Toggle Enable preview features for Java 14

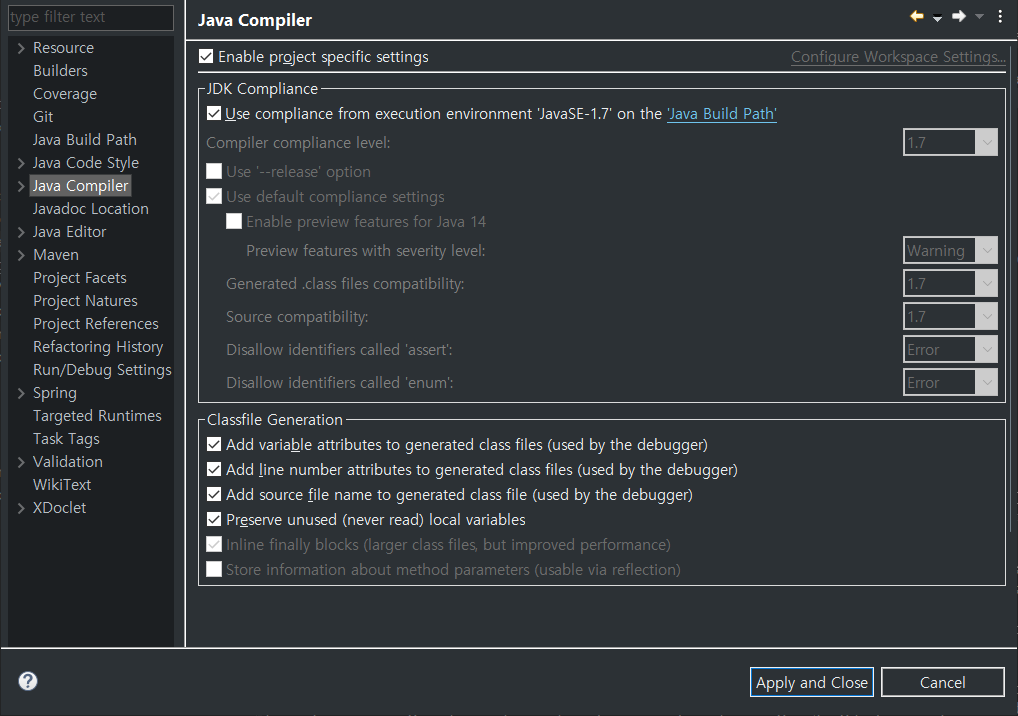[x=234, y=221]
